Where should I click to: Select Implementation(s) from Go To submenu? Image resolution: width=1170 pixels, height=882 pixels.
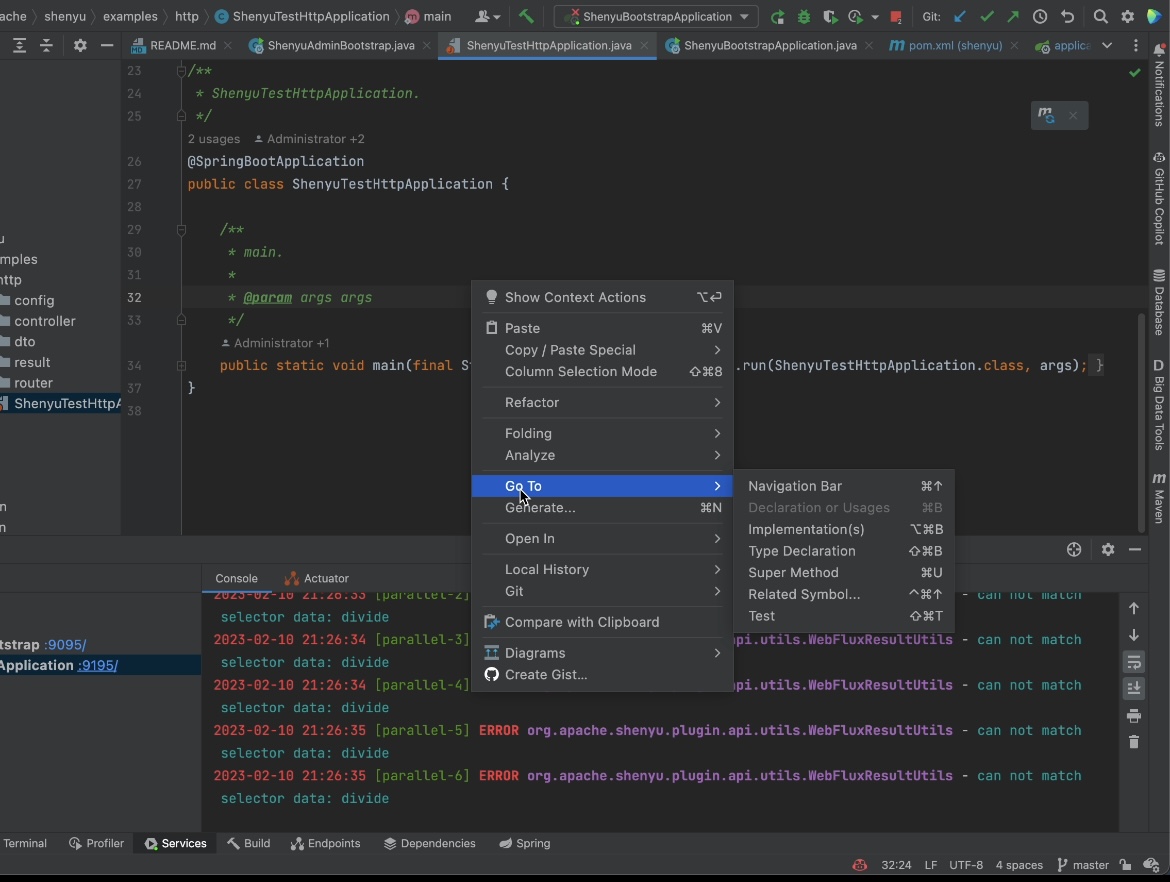tap(806, 529)
